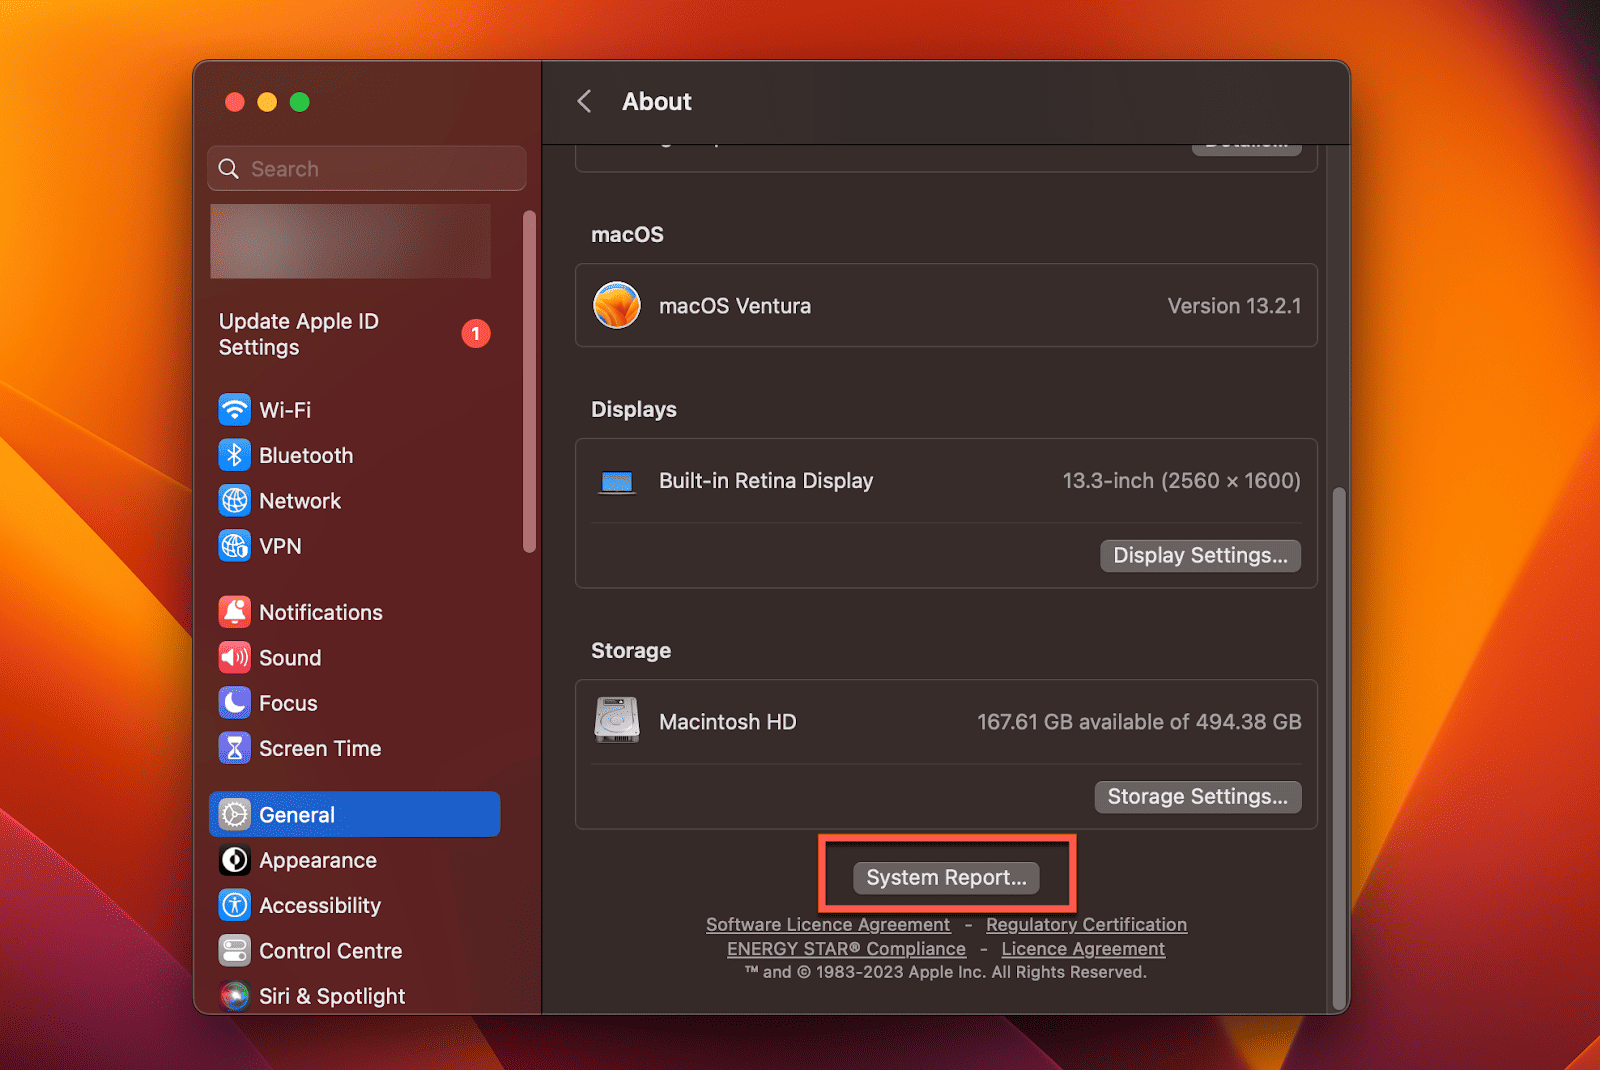Click the System Report button
This screenshot has width=1600, height=1070.
tap(946, 877)
